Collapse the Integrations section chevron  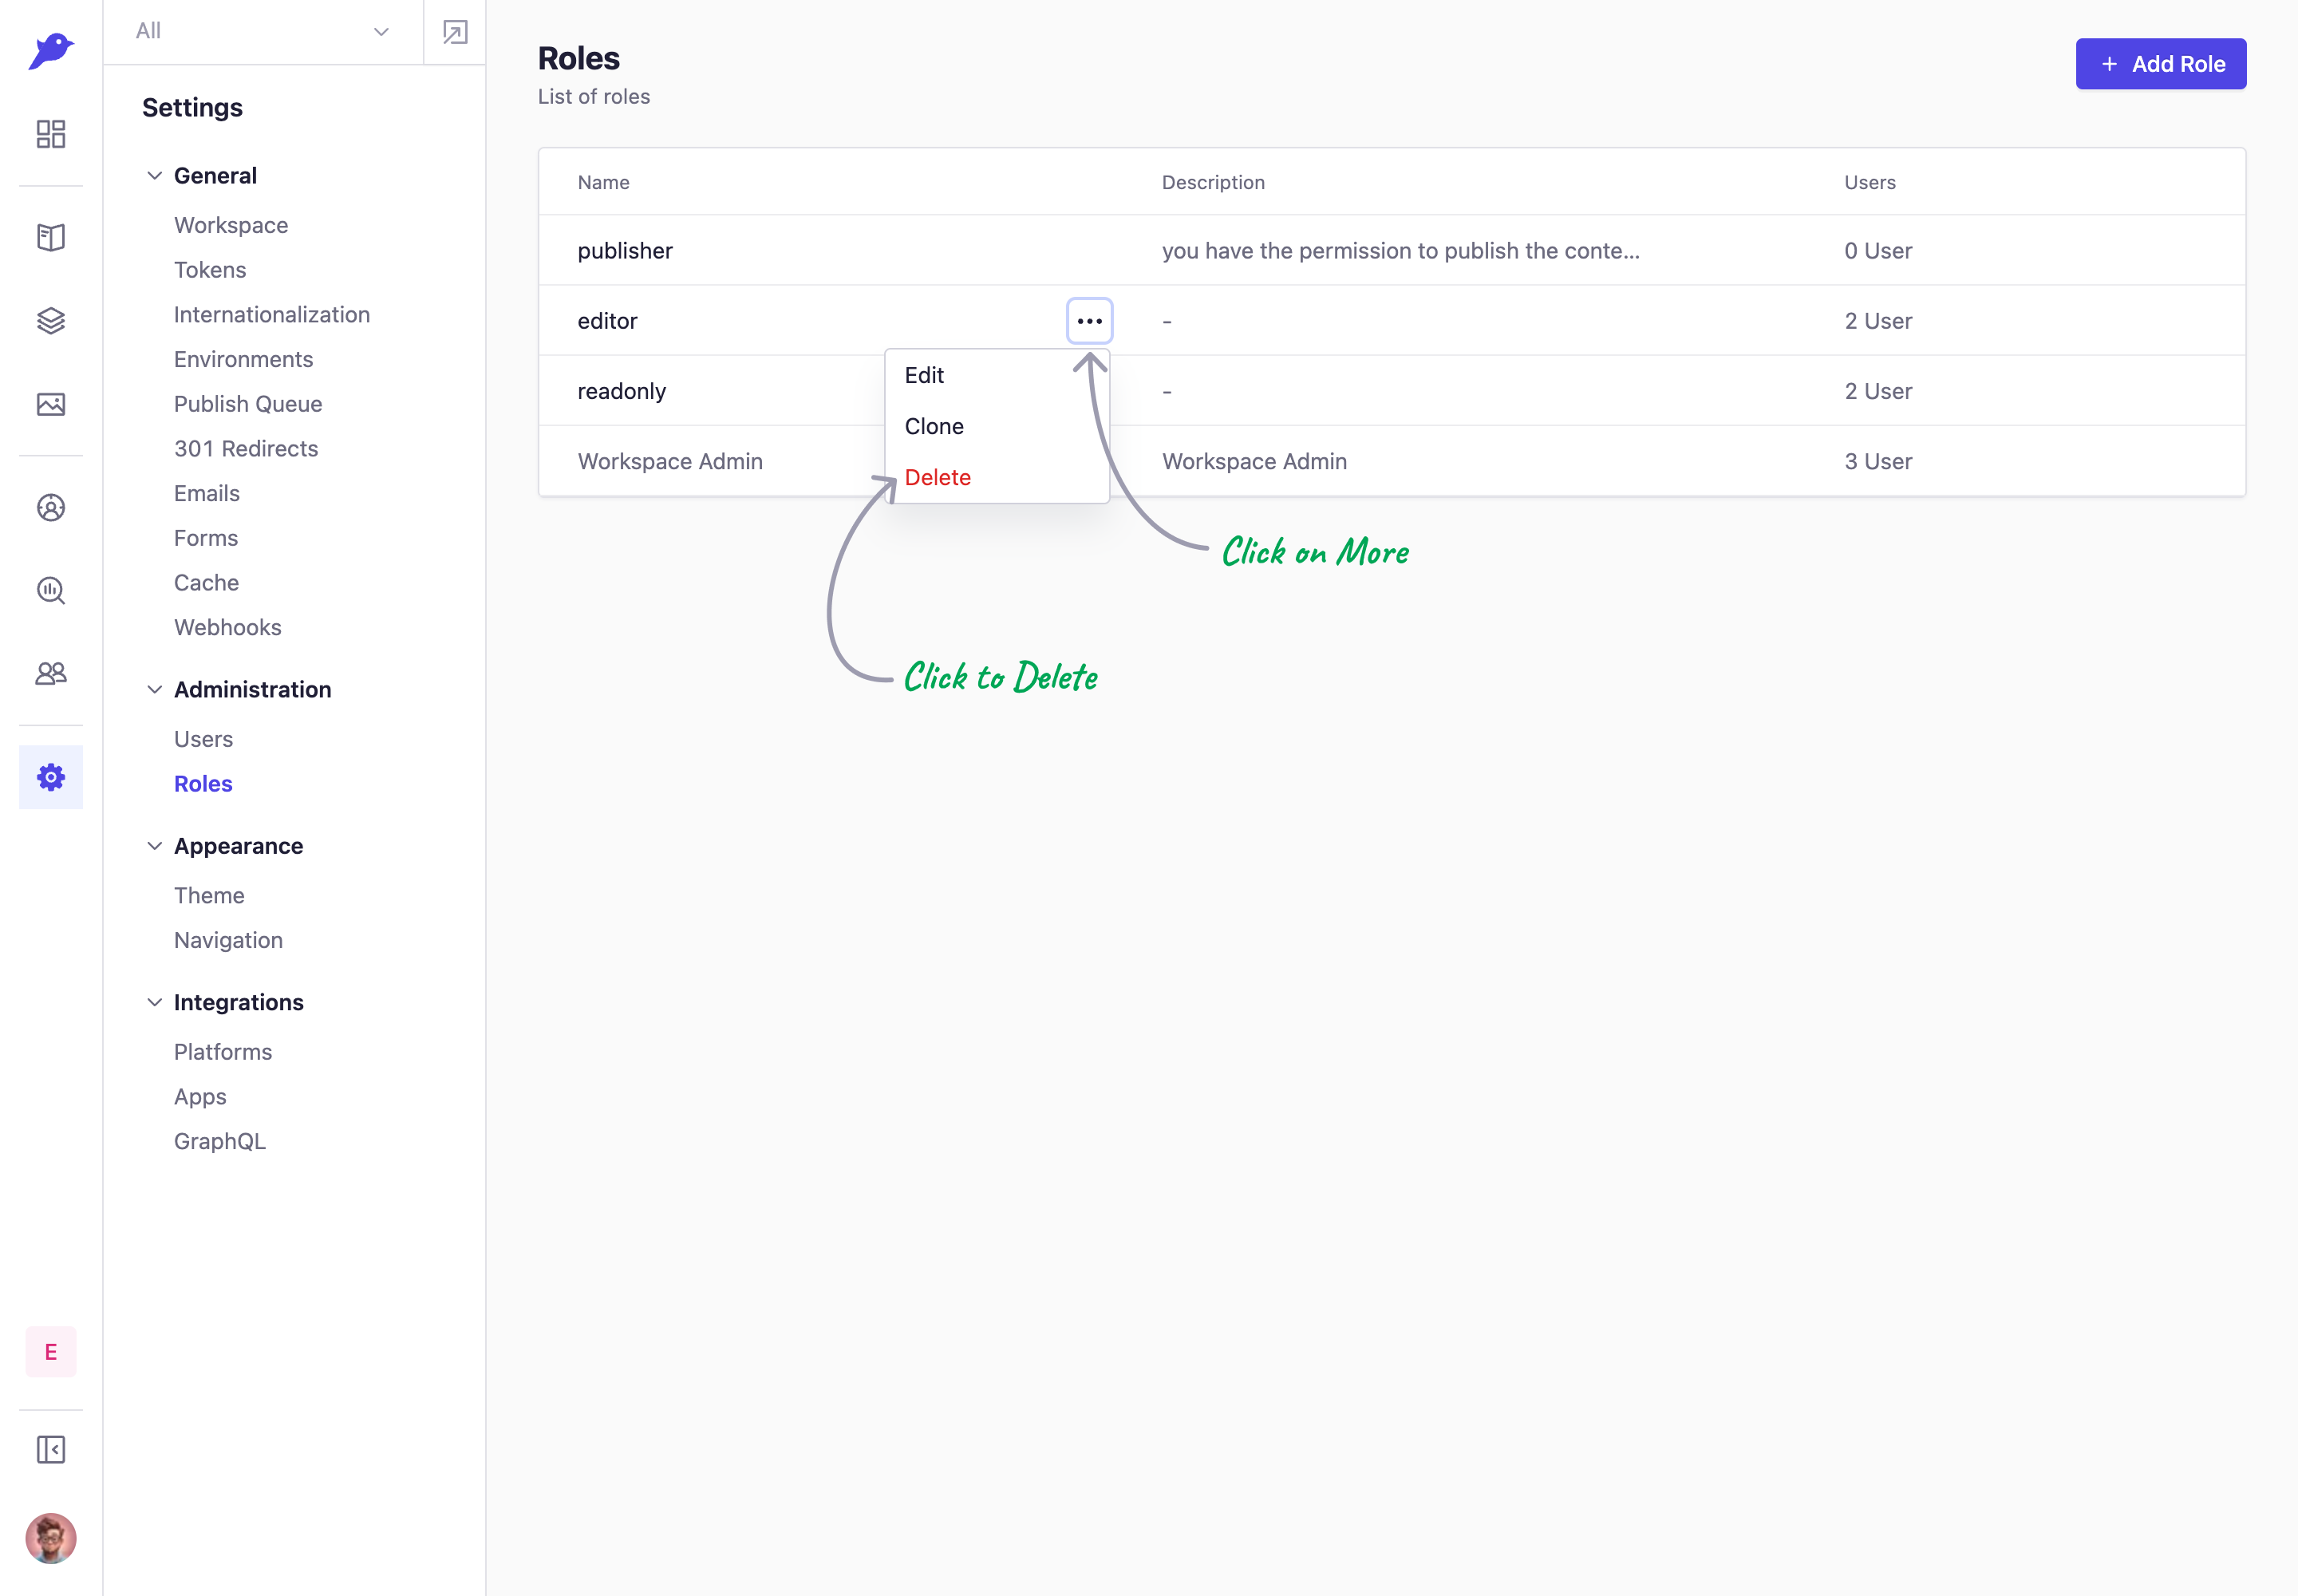point(155,1002)
